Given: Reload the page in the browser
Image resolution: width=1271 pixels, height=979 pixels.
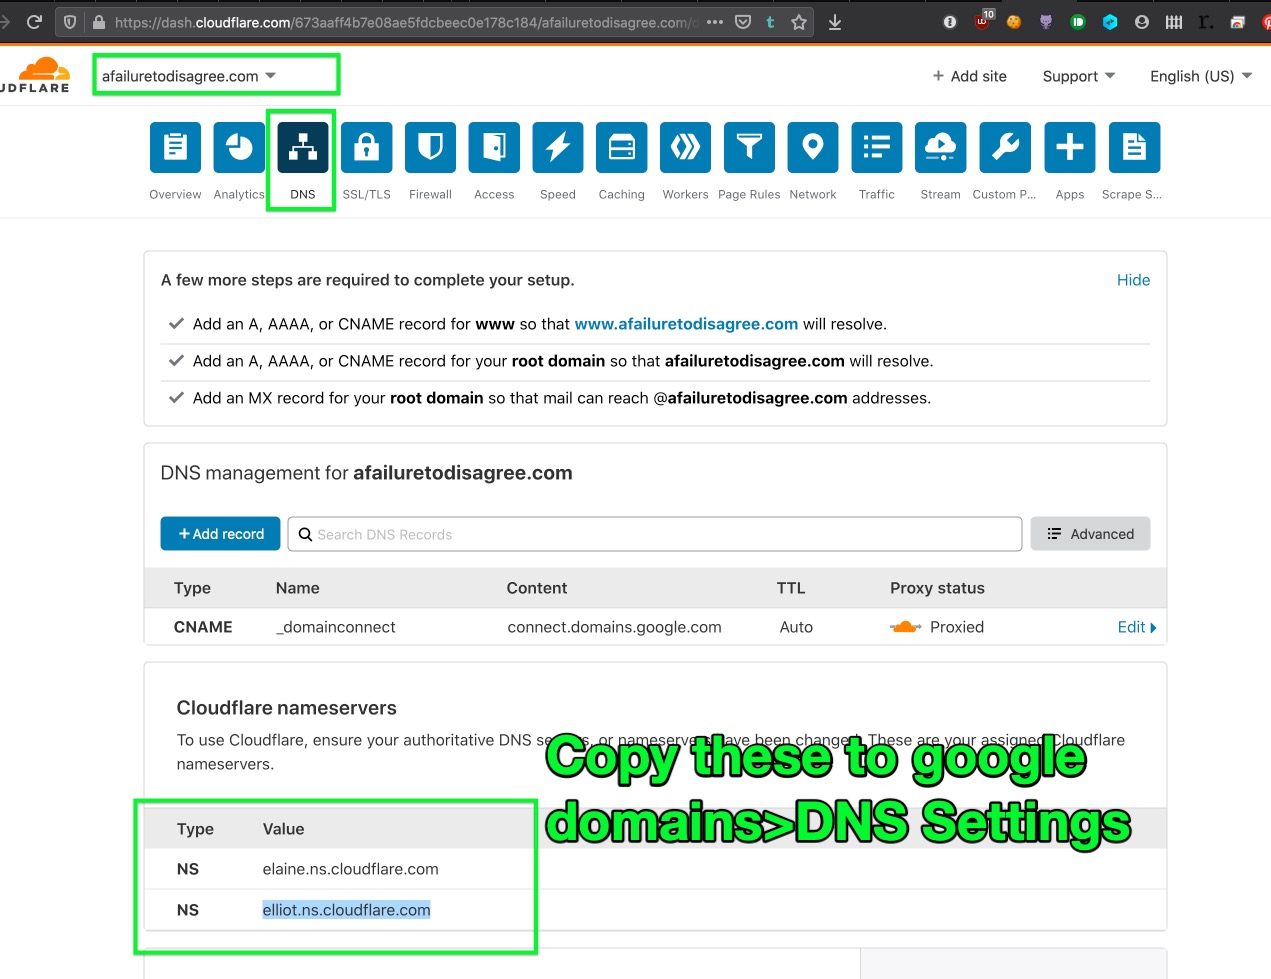Looking at the screenshot, I should click(x=34, y=22).
